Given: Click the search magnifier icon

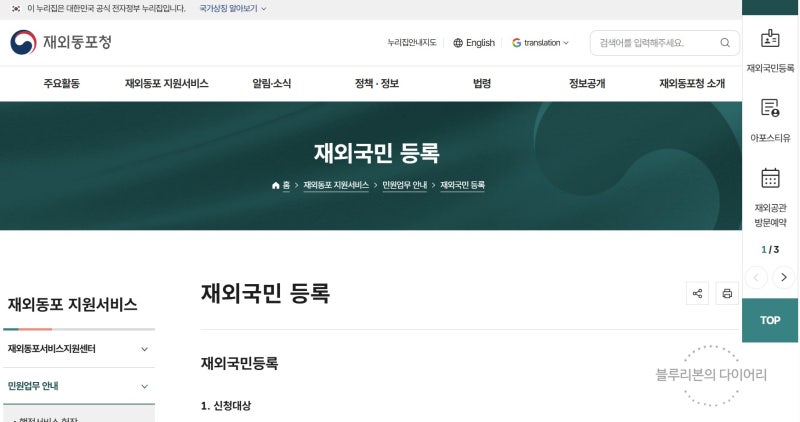Looking at the screenshot, I should coord(725,43).
